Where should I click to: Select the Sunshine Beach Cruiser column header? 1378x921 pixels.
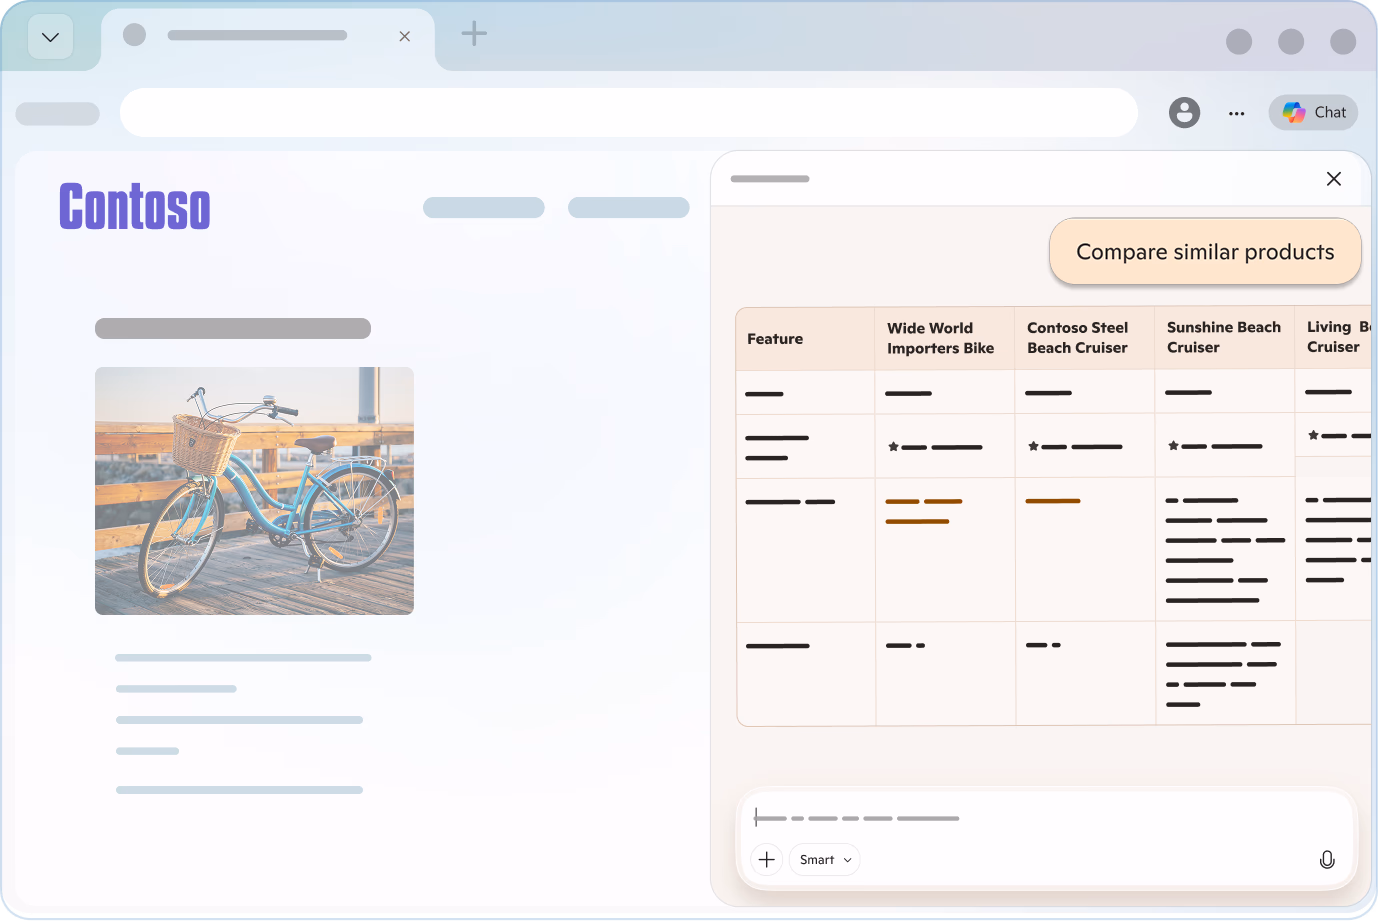click(1223, 338)
